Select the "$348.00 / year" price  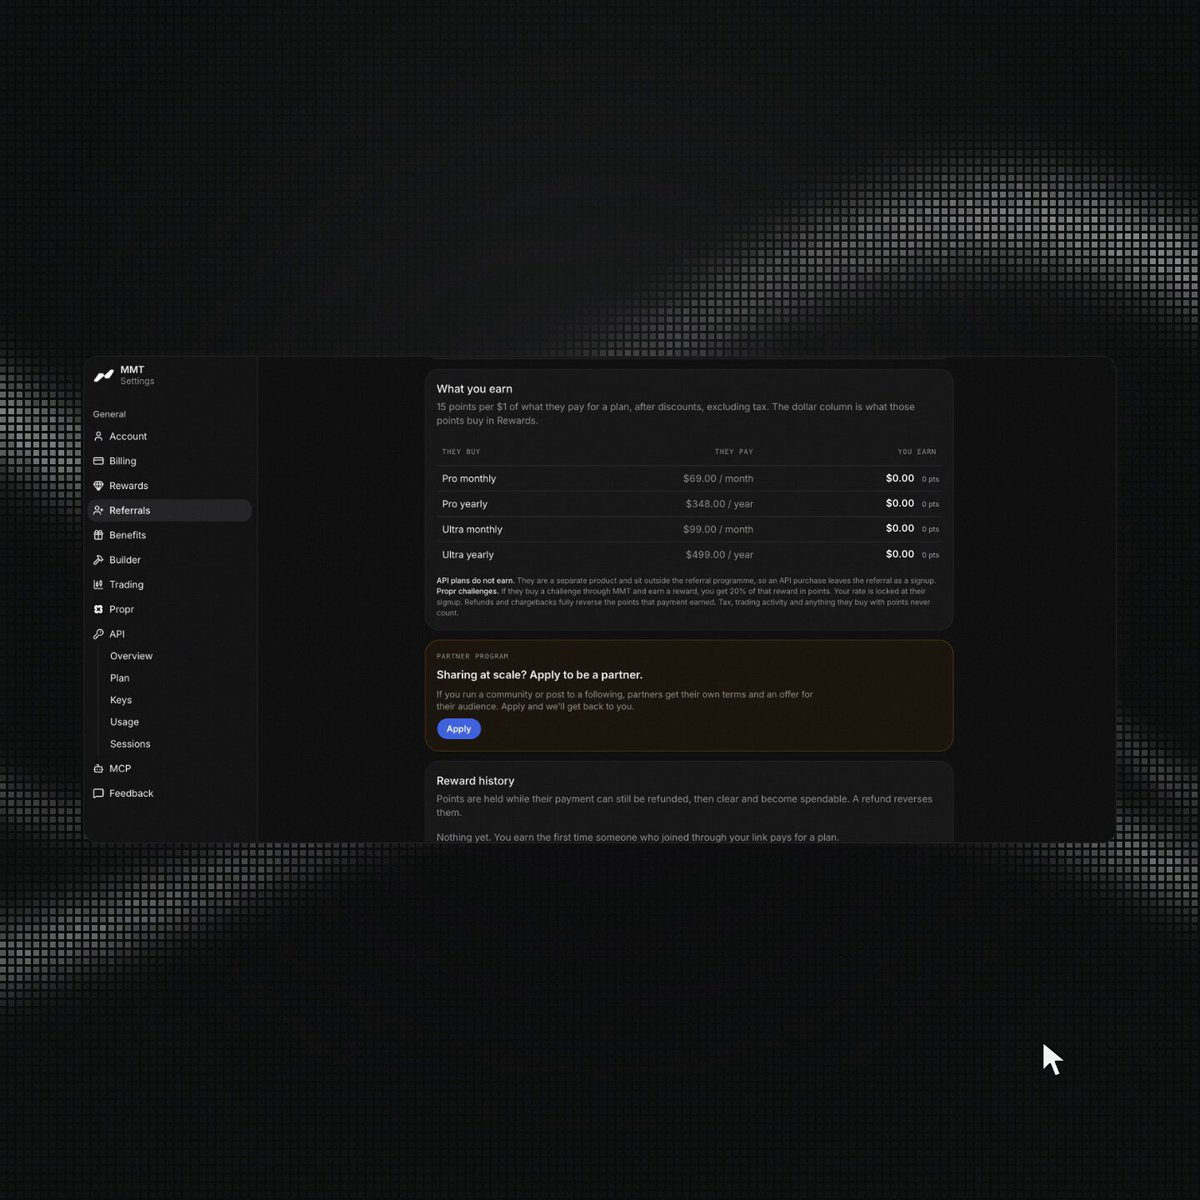[719, 504]
